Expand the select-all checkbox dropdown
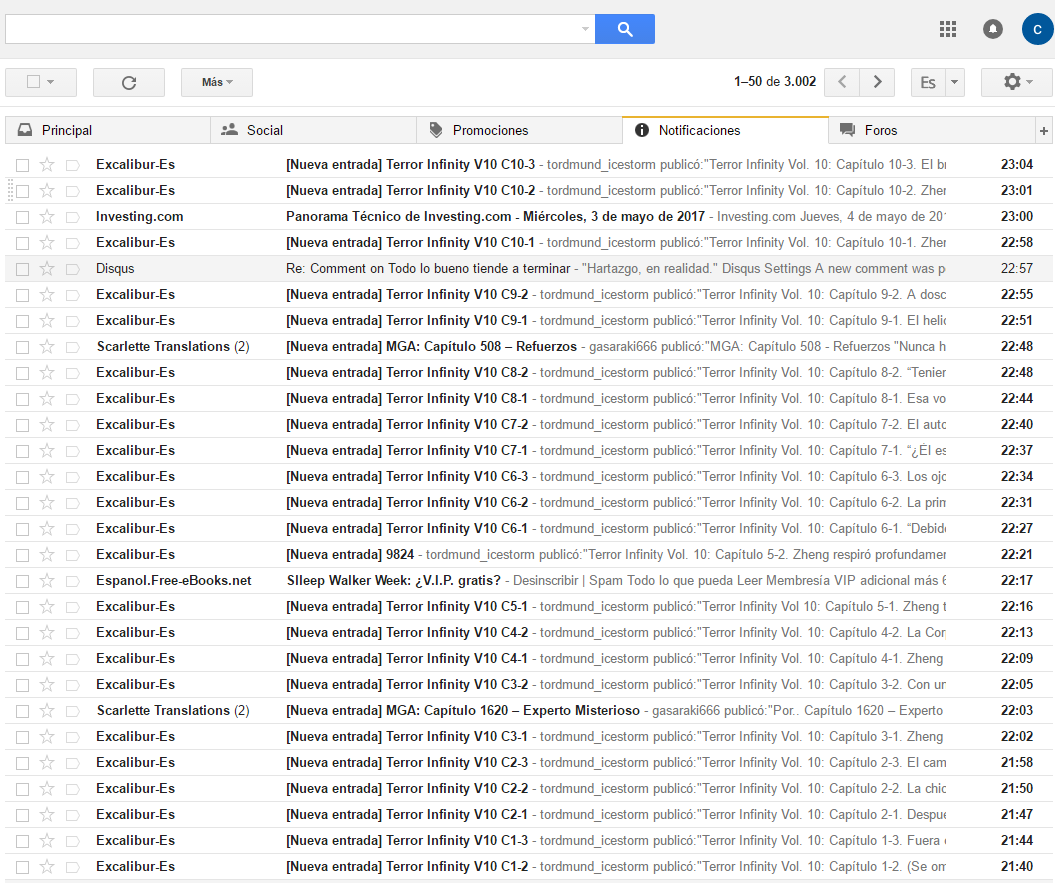The height and width of the screenshot is (883, 1055). click(50, 82)
